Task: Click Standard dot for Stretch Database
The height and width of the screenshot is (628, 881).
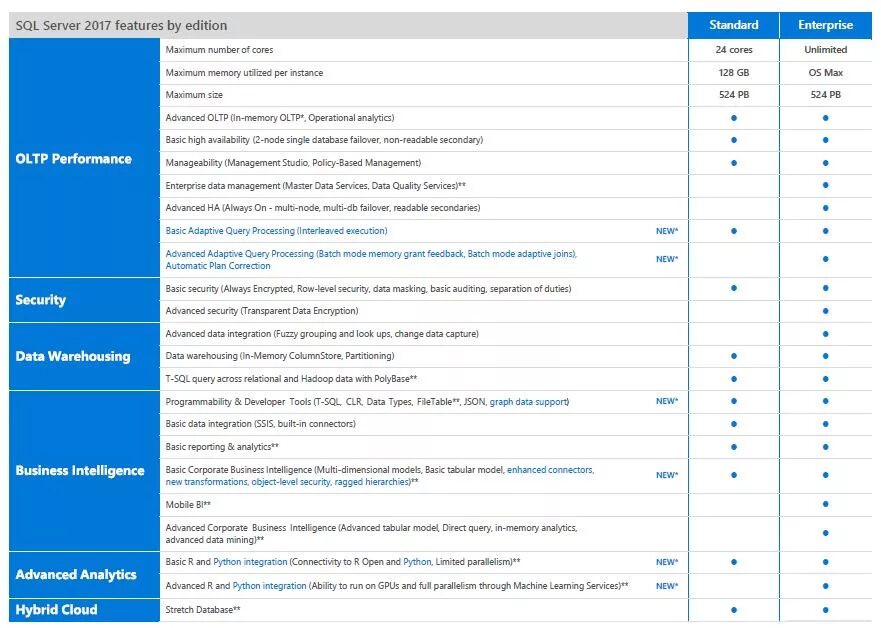Action: [734, 610]
